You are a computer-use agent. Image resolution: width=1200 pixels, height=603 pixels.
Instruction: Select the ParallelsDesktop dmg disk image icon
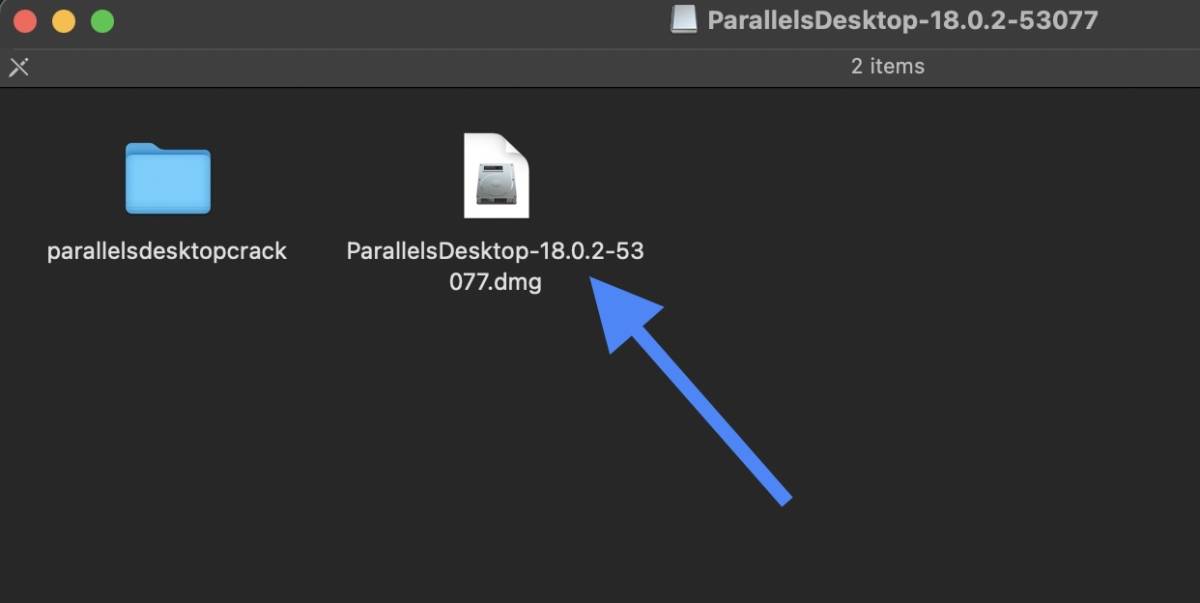pos(496,175)
